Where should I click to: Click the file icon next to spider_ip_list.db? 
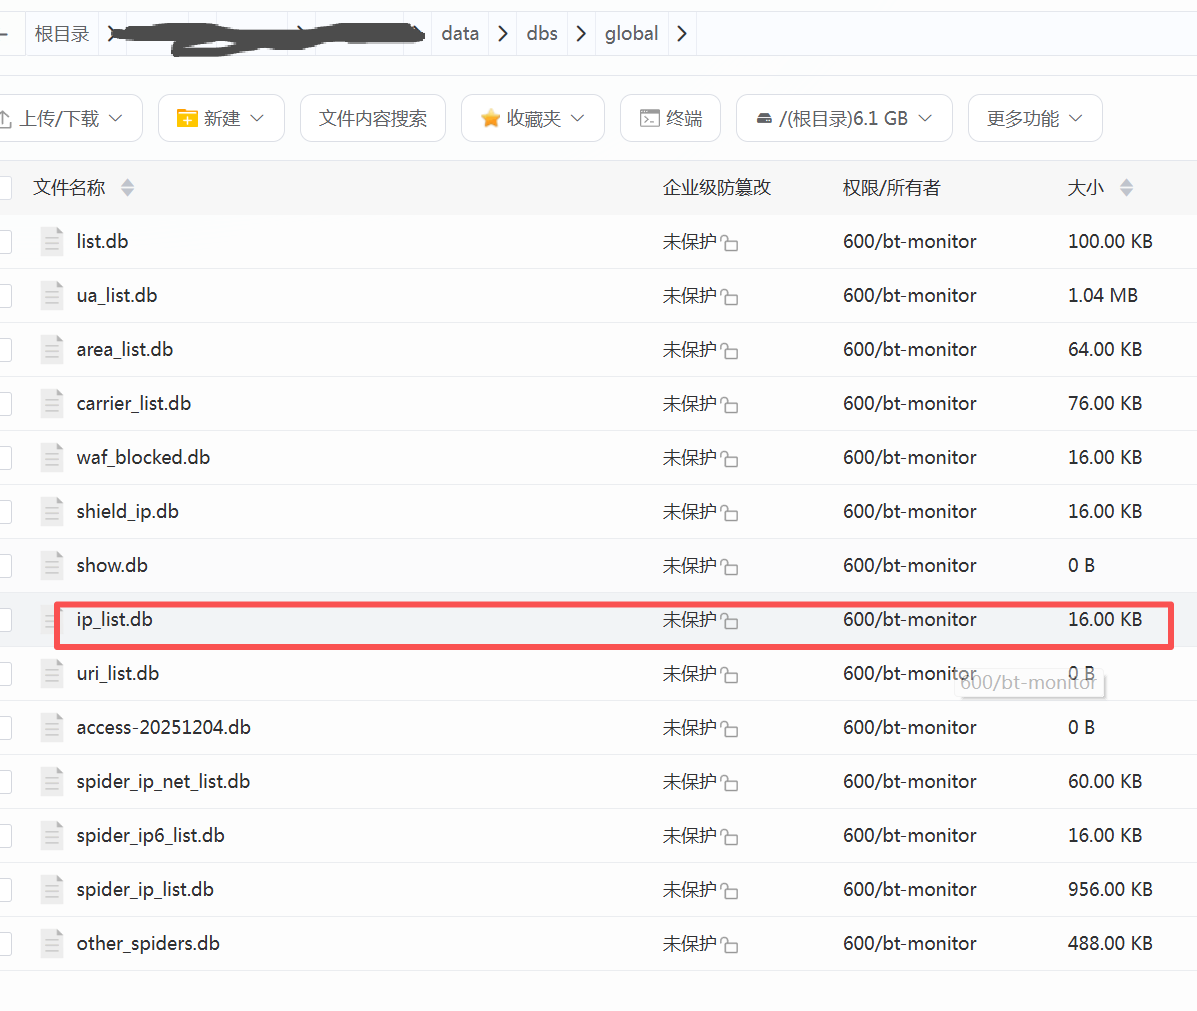click(x=51, y=889)
